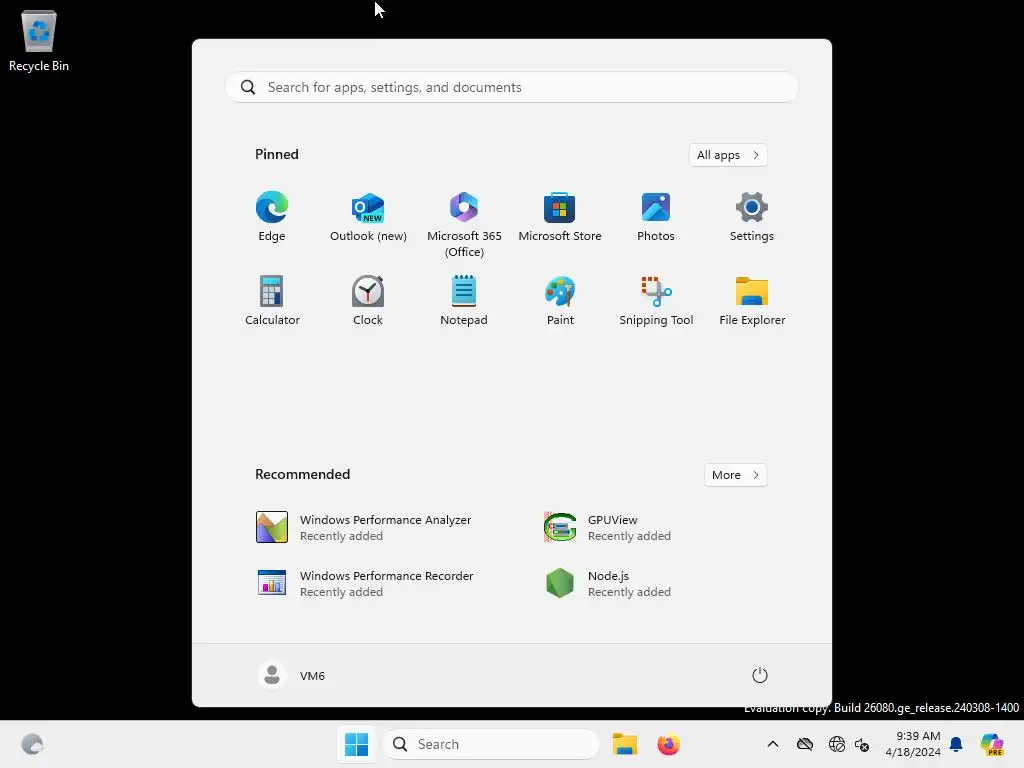1024x768 pixels.
Task: Click the taskbar Search box
Action: [x=491, y=744]
